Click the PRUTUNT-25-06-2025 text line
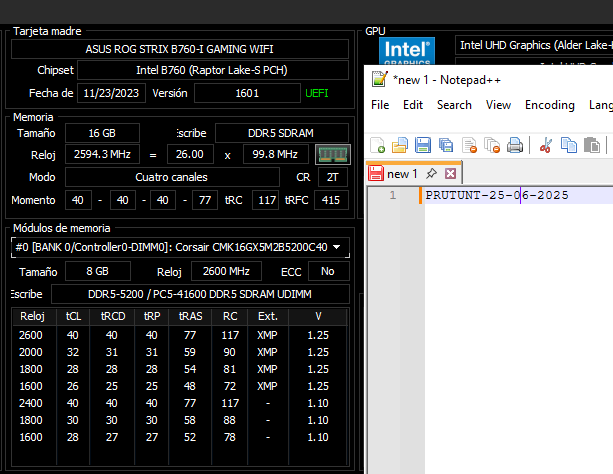Viewport: 613px width, 474px height. click(496, 195)
